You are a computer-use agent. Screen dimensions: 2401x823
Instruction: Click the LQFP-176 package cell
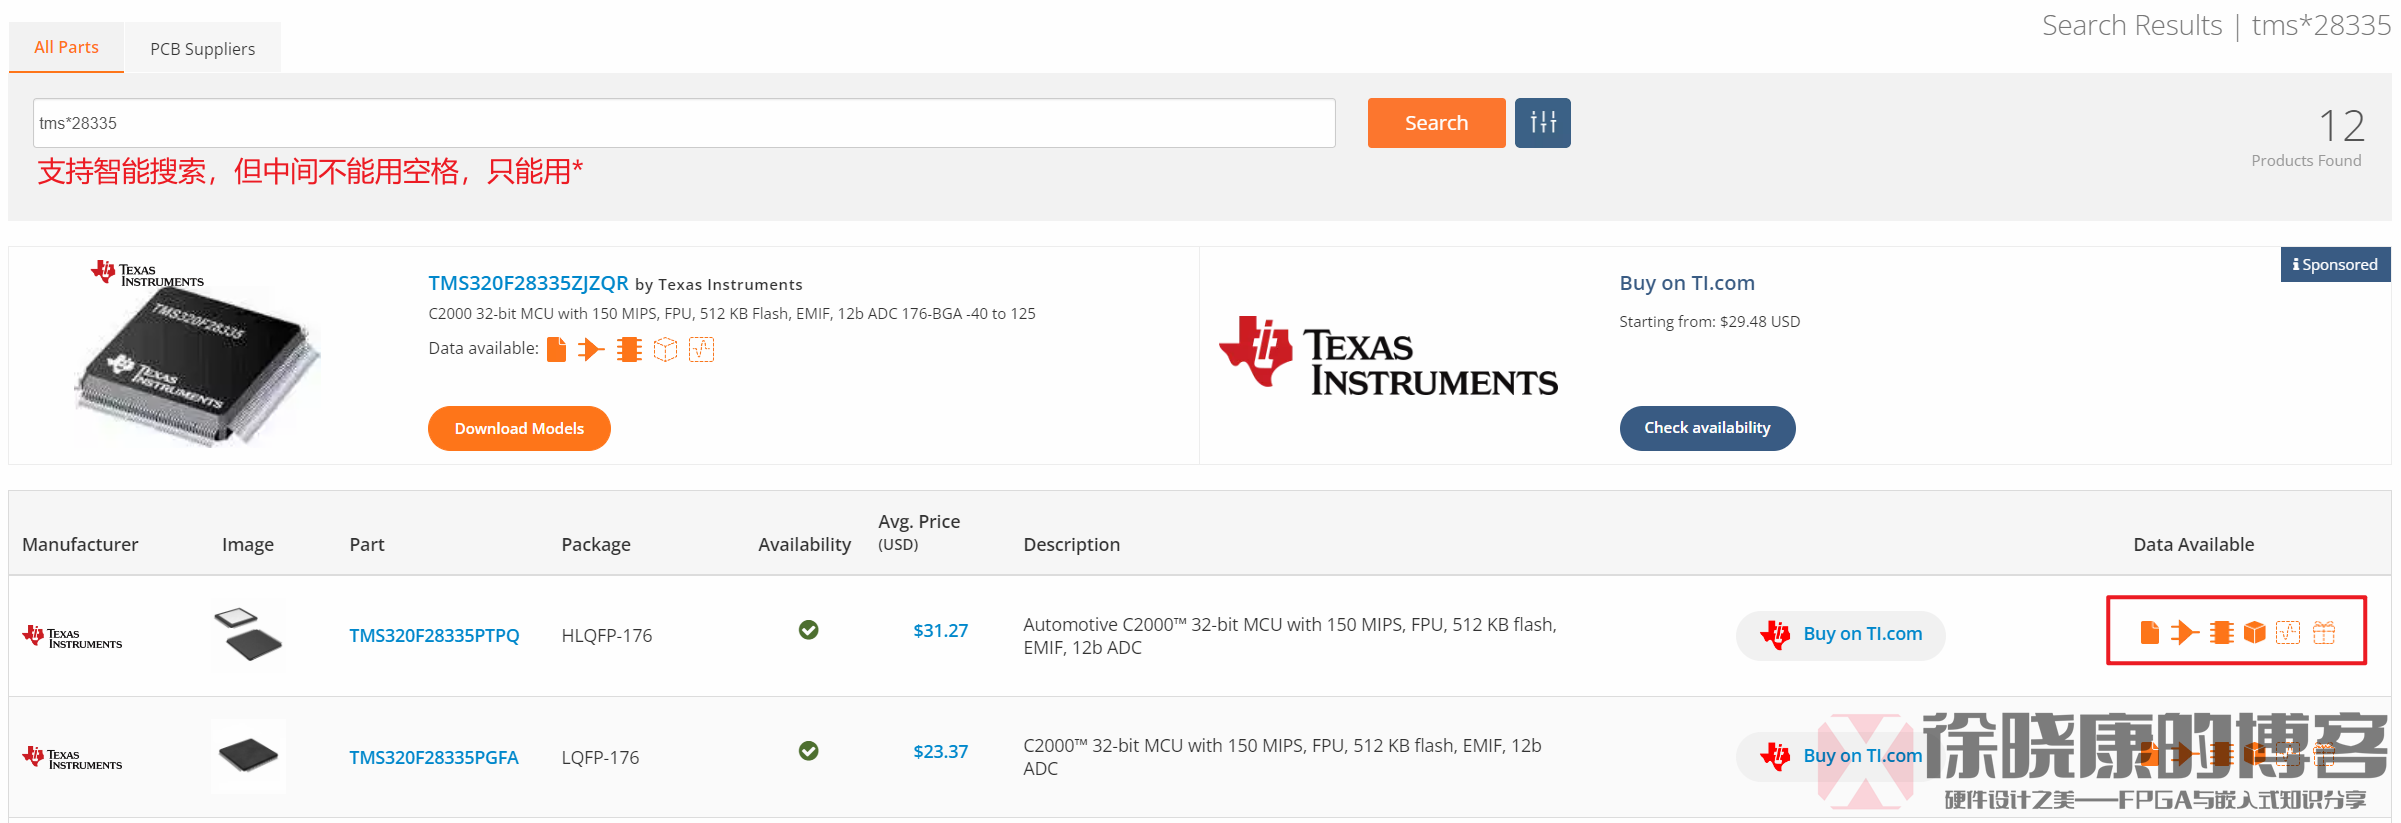coord(600,757)
